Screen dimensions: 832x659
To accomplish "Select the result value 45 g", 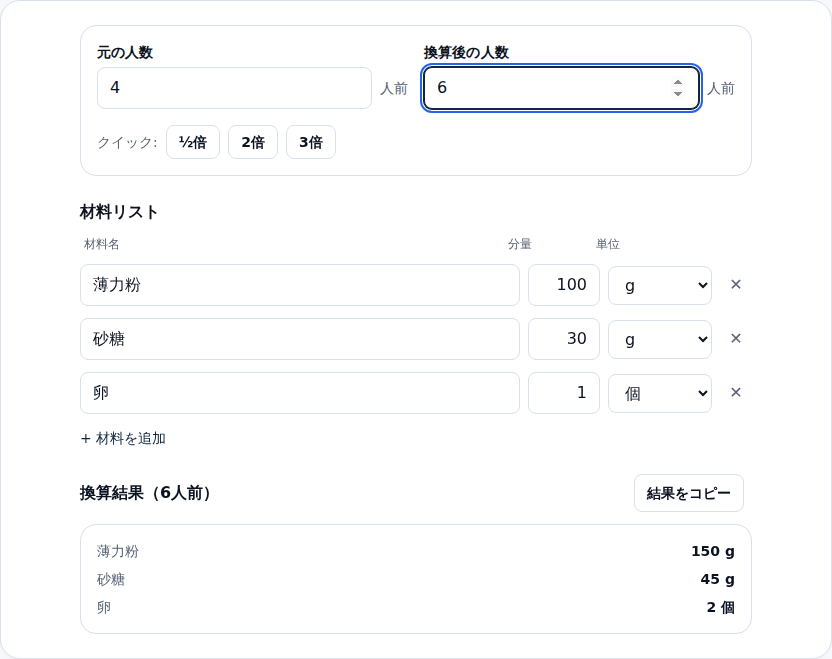I will (x=717, y=579).
